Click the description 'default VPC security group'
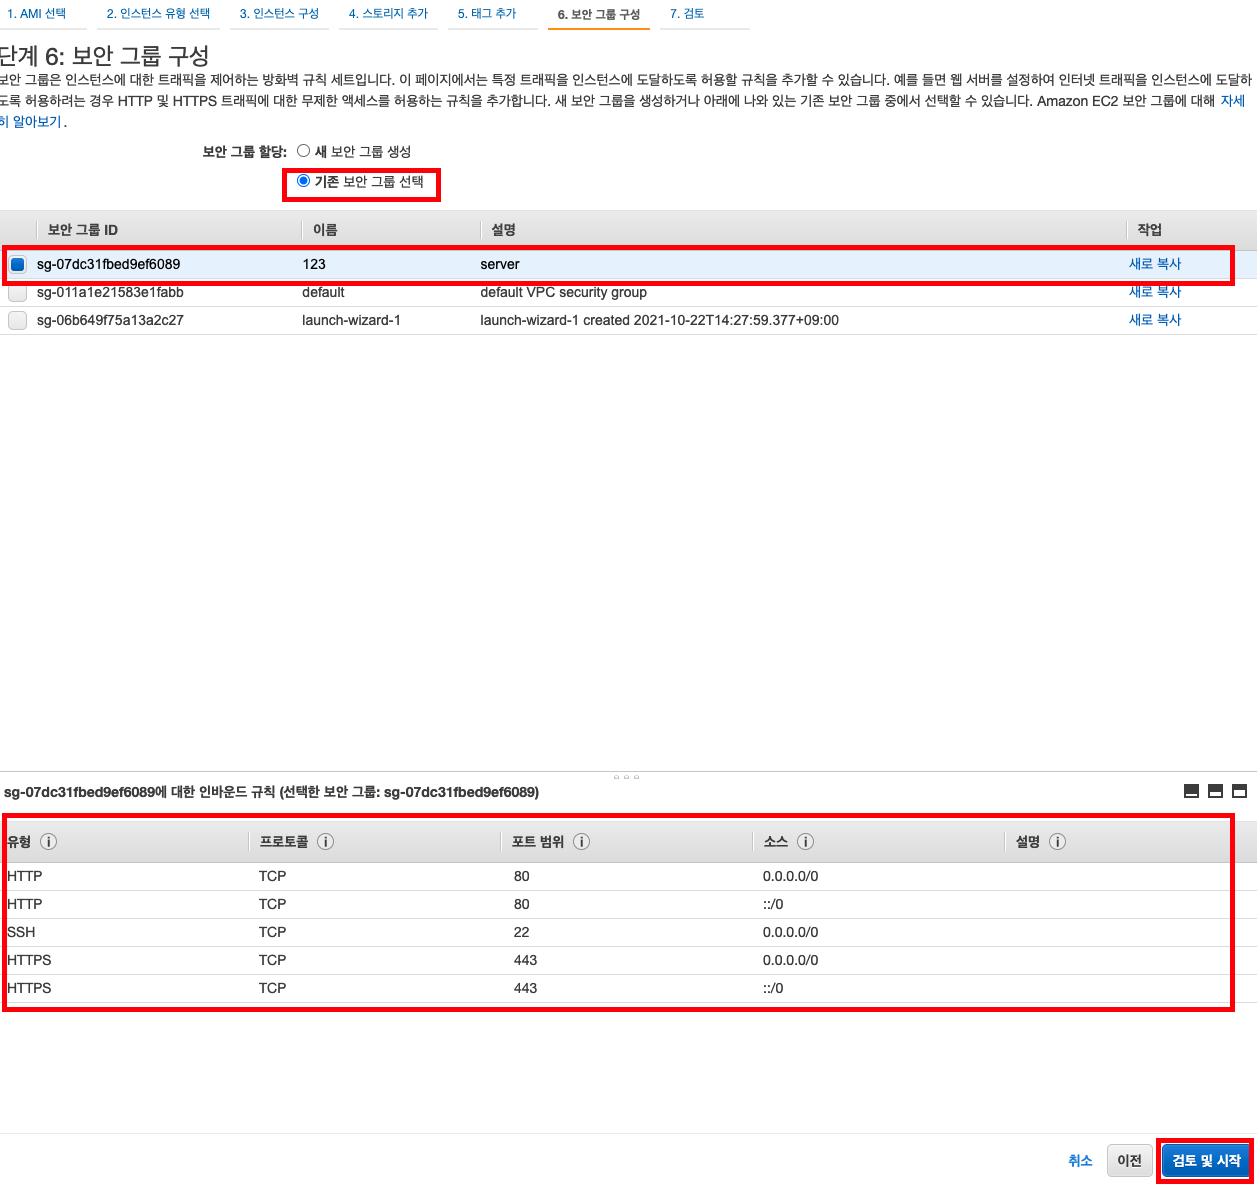 (x=563, y=292)
